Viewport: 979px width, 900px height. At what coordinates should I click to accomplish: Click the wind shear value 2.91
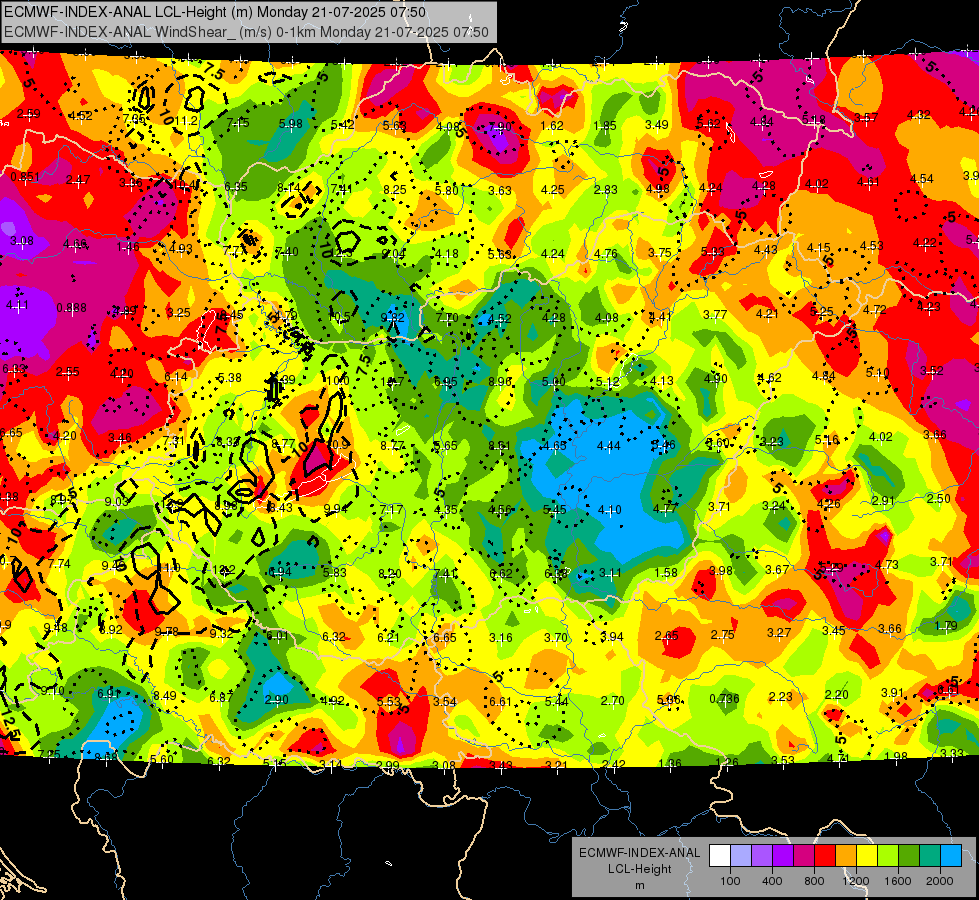[883, 501]
